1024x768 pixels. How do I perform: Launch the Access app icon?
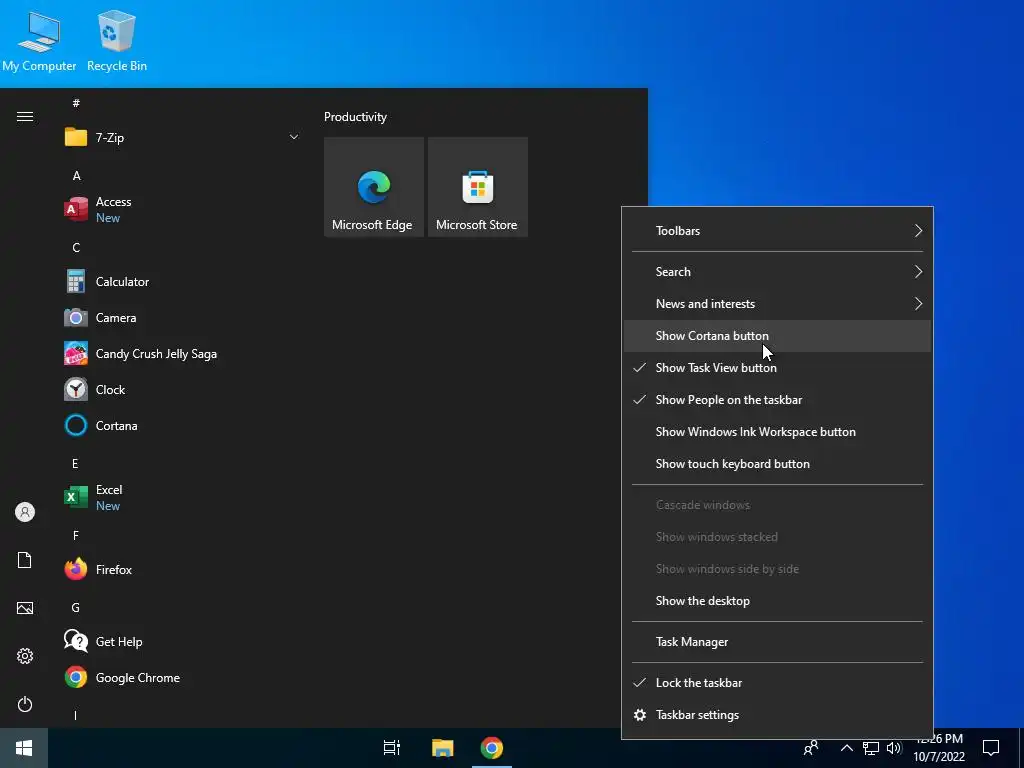[76, 209]
